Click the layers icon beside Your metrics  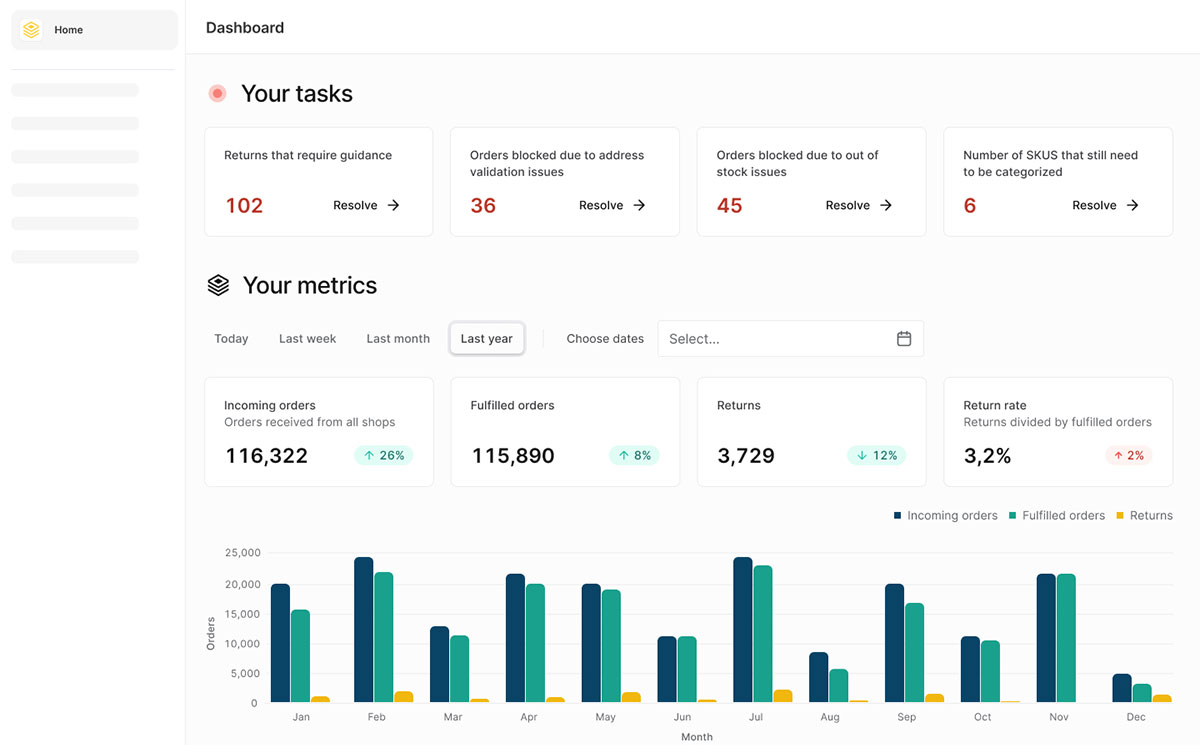tap(218, 285)
